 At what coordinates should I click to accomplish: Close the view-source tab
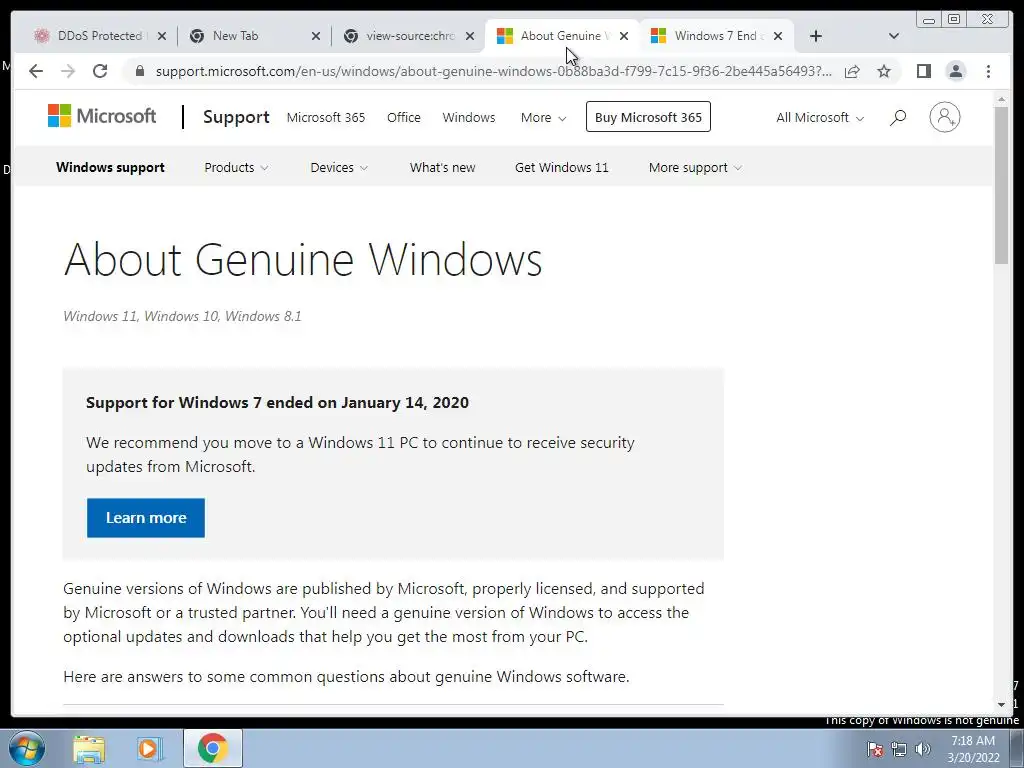[470, 36]
